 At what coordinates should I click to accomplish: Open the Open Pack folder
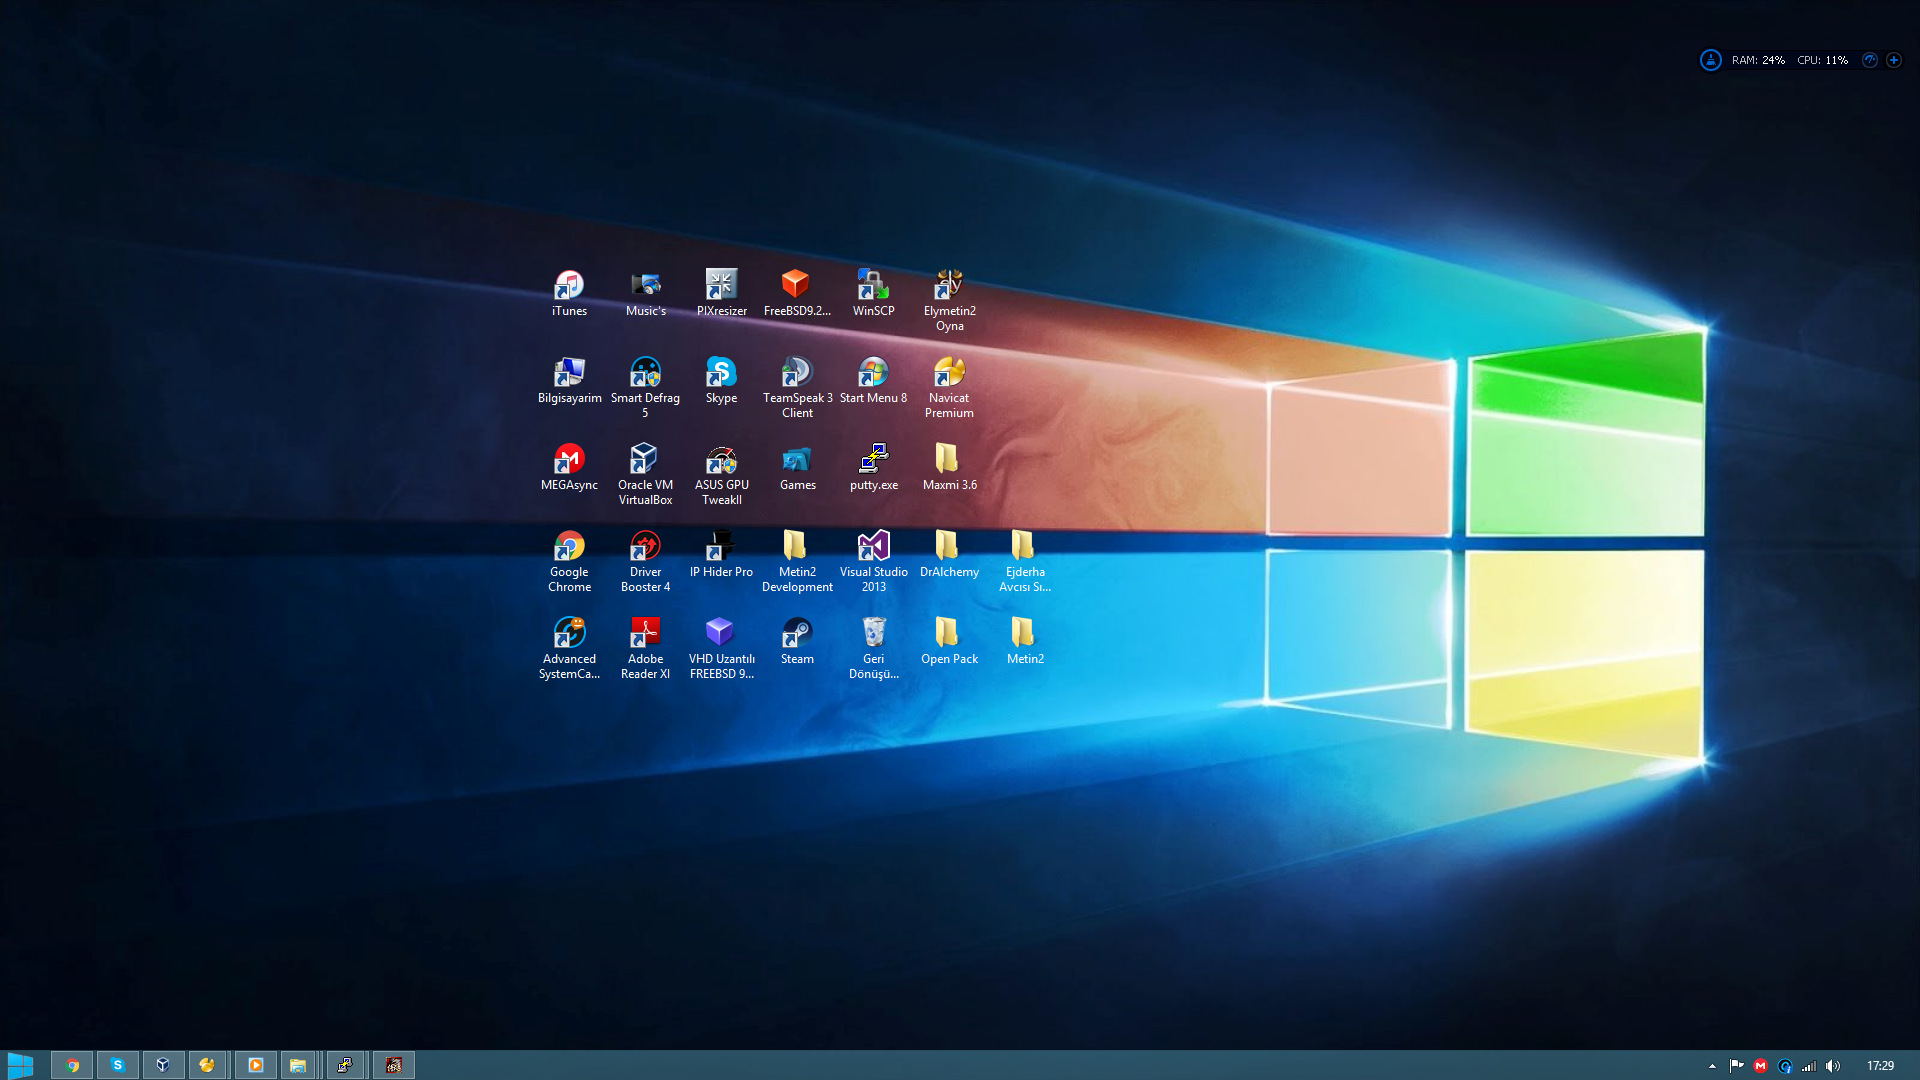949,641
